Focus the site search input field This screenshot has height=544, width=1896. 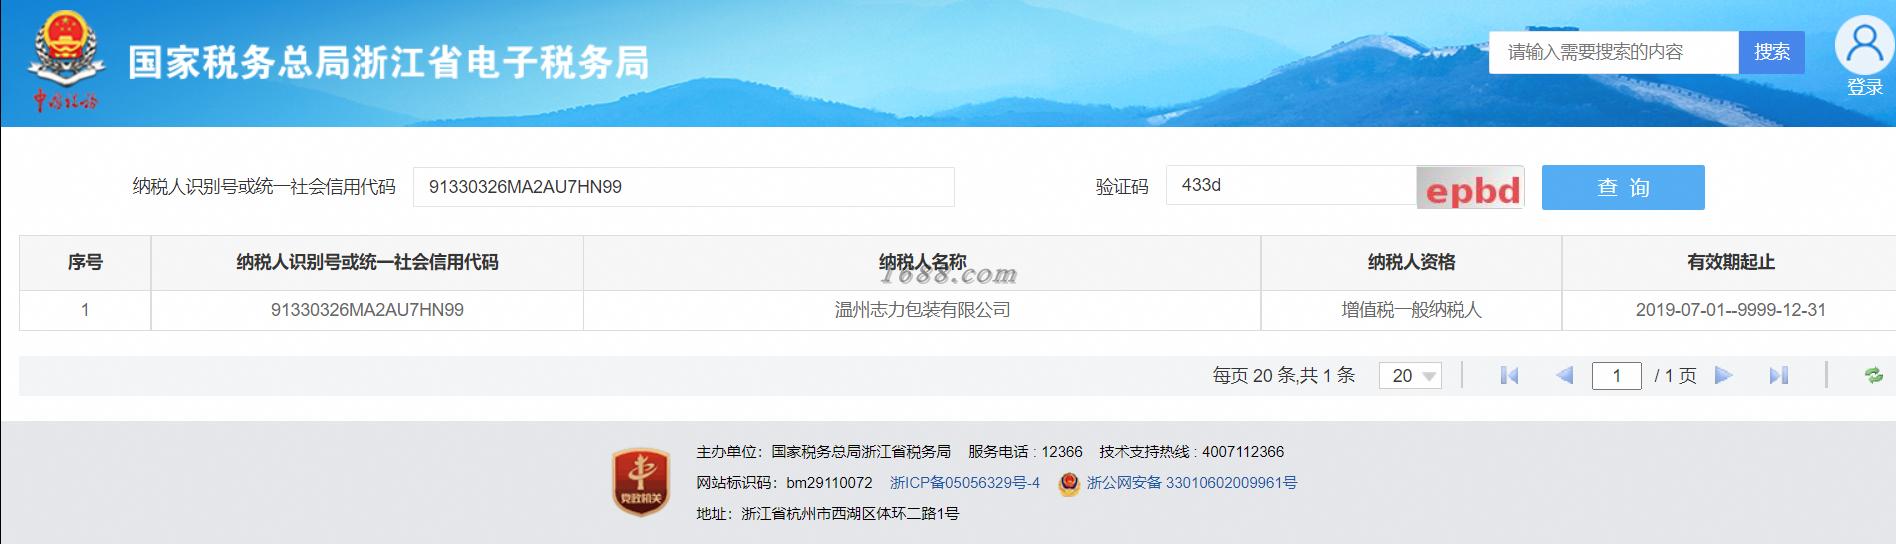(1614, 52)
